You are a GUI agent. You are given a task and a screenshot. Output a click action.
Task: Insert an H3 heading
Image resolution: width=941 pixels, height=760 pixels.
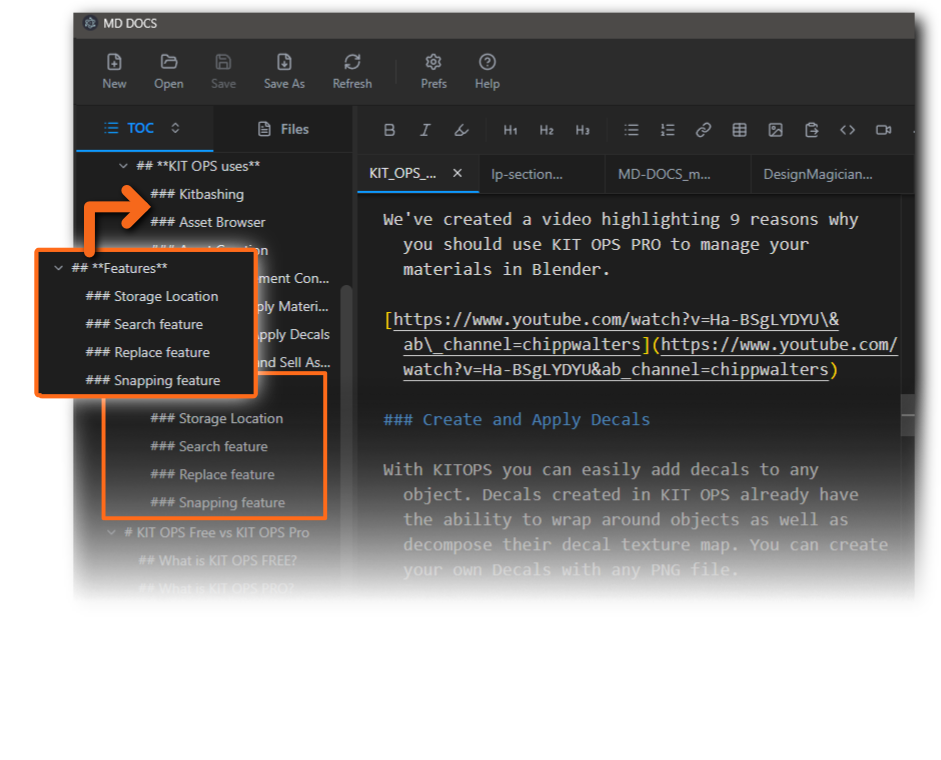coord(582,130)
